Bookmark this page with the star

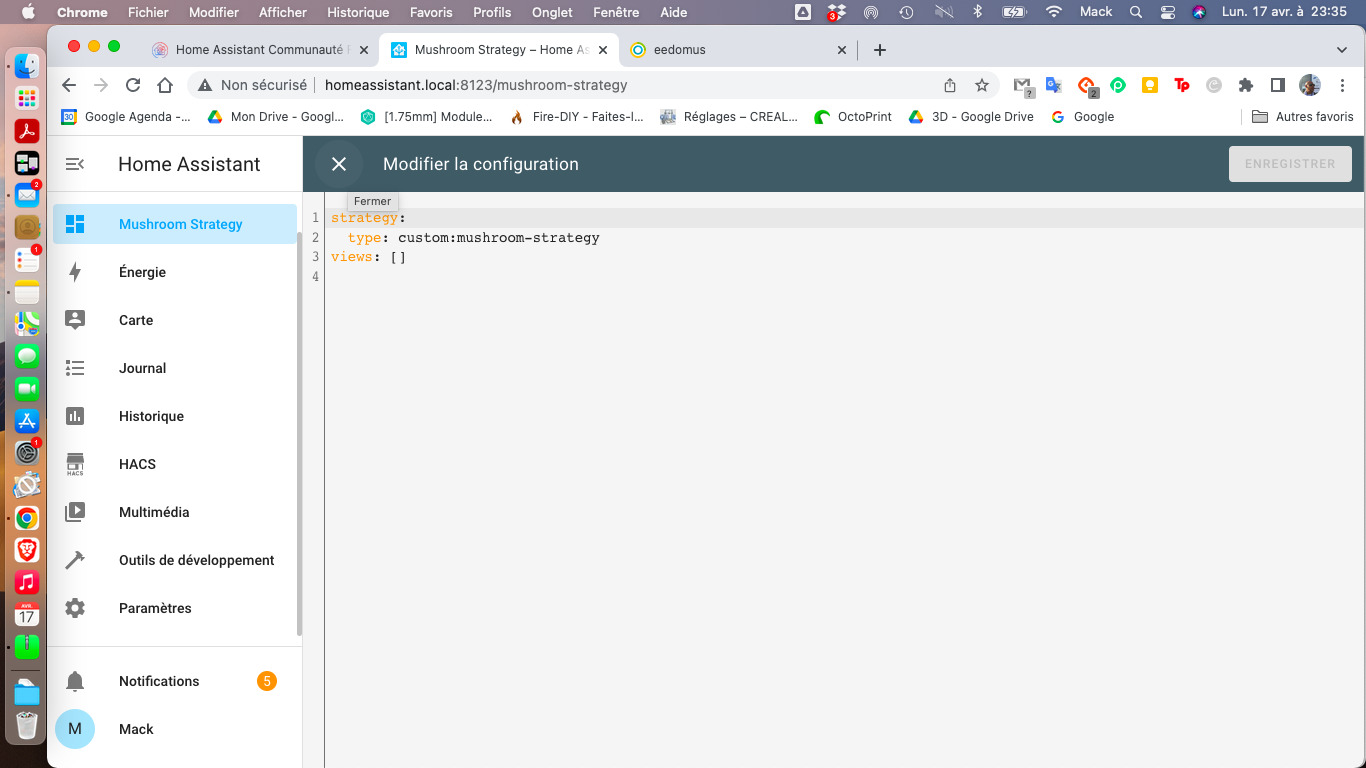[982, 85]
